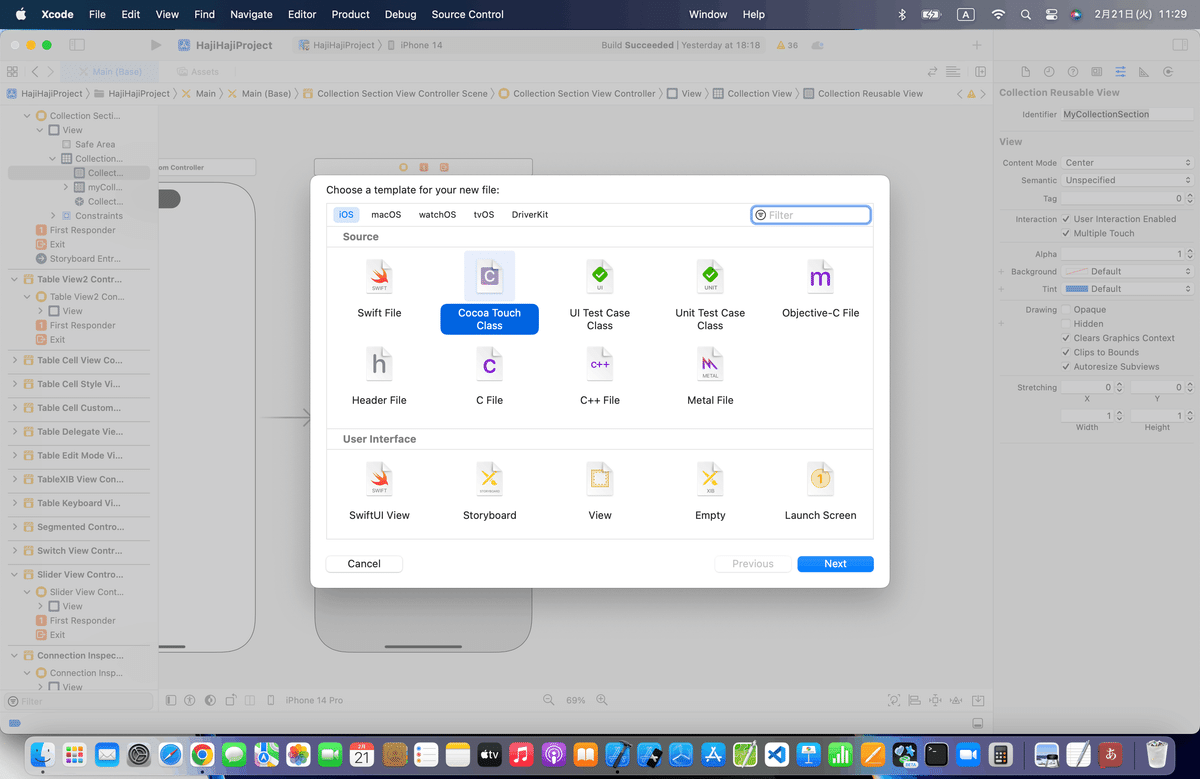The width and height of the screenshot is (1200, 779).
Task: Click the Identifier field MyCollectionSection
Action: point(1127,114)
